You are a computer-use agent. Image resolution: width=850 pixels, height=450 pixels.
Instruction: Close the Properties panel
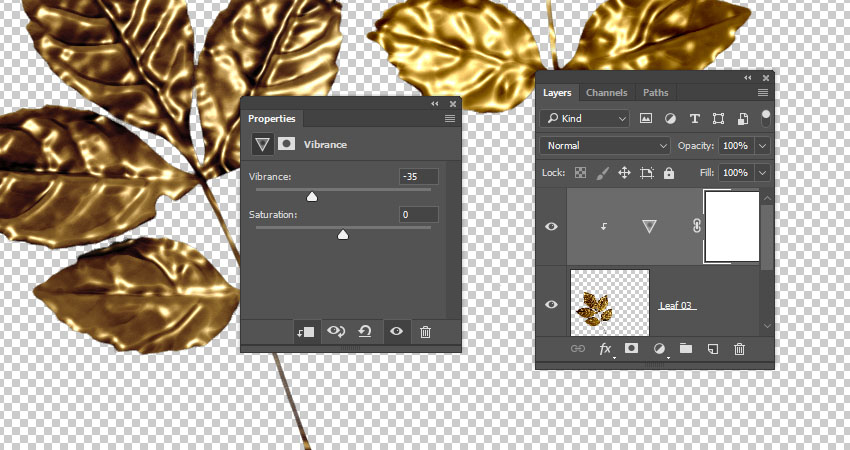[x=453, y=104]
